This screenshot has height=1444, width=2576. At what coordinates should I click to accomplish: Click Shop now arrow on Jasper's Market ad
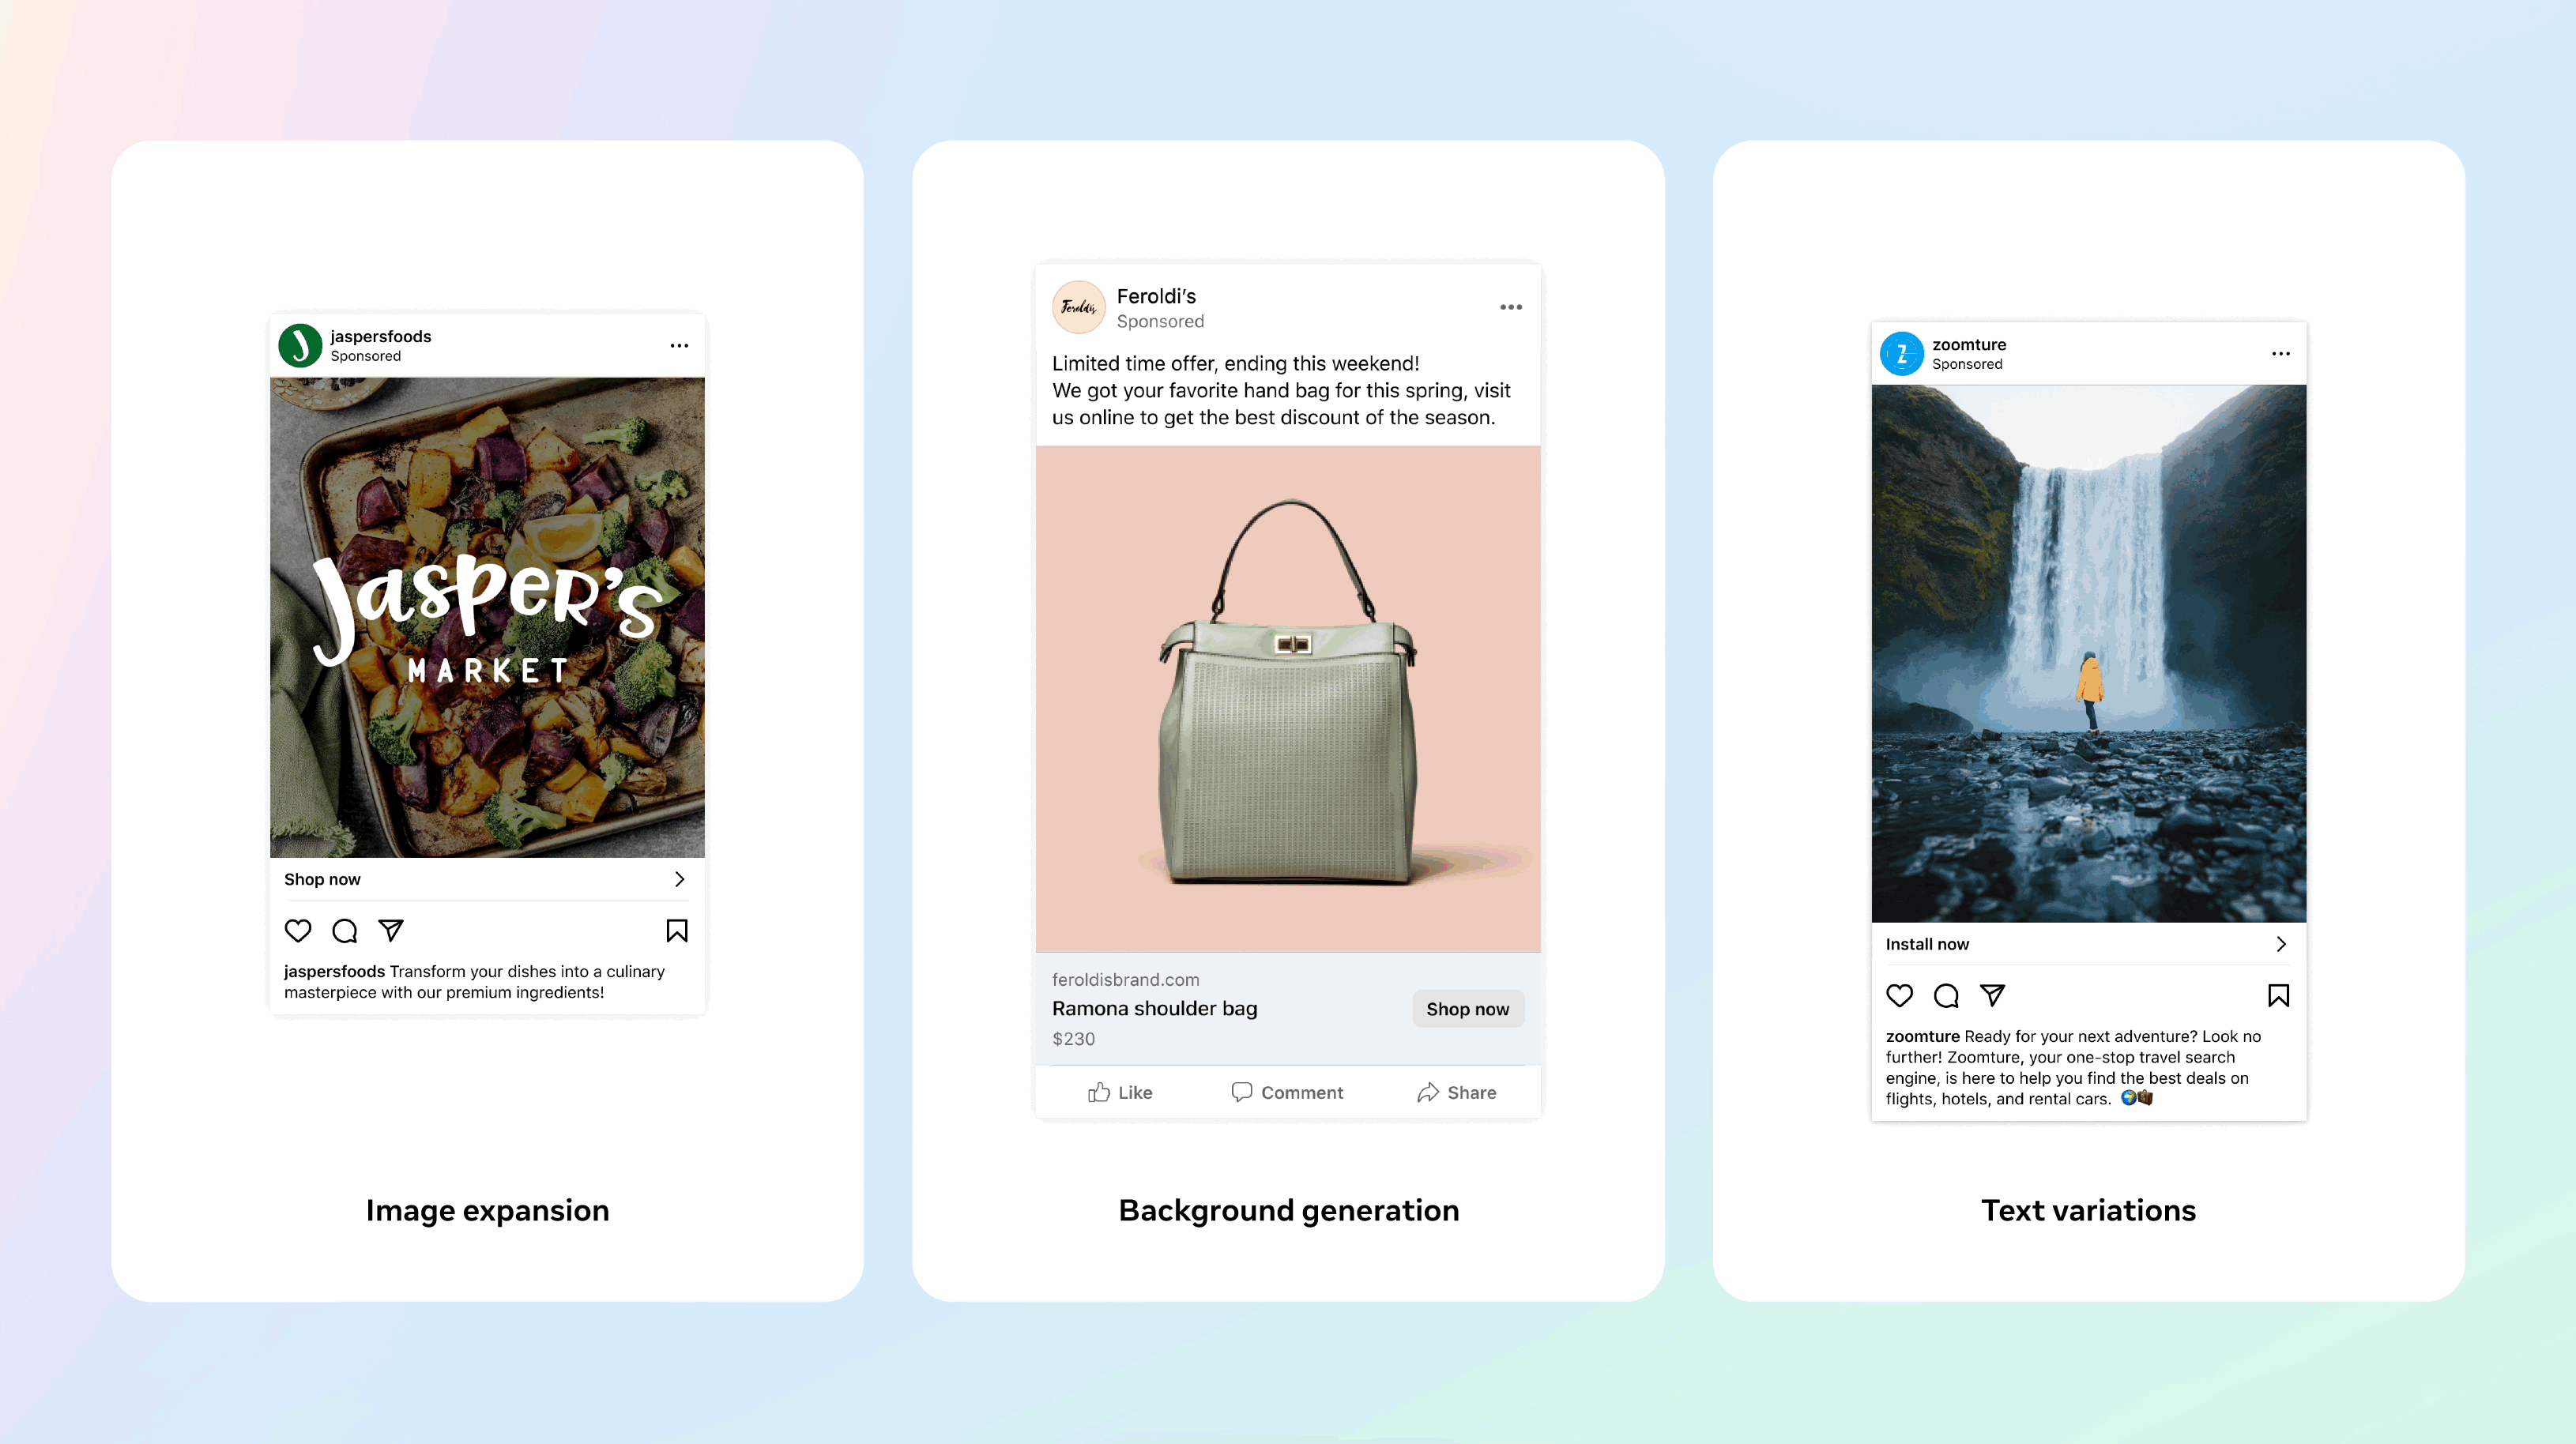click(x=681, y=879)
